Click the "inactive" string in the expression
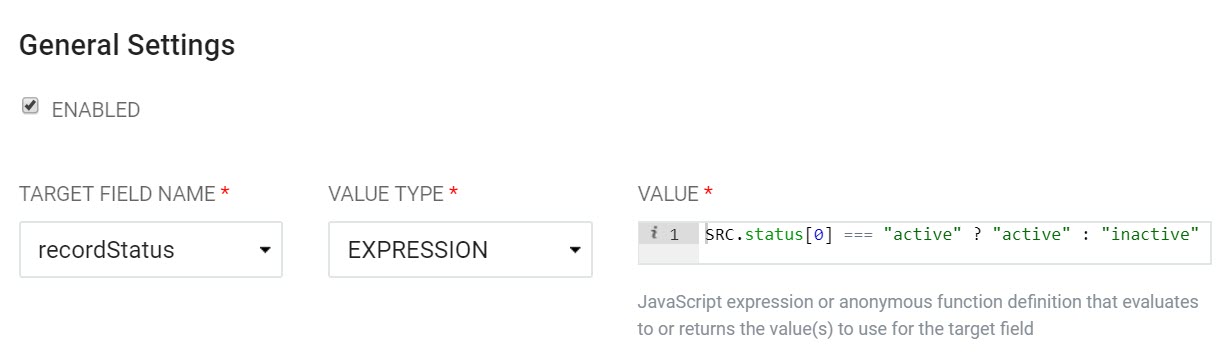Viewport: 1224px width, 362px height. click(1150, 235)
